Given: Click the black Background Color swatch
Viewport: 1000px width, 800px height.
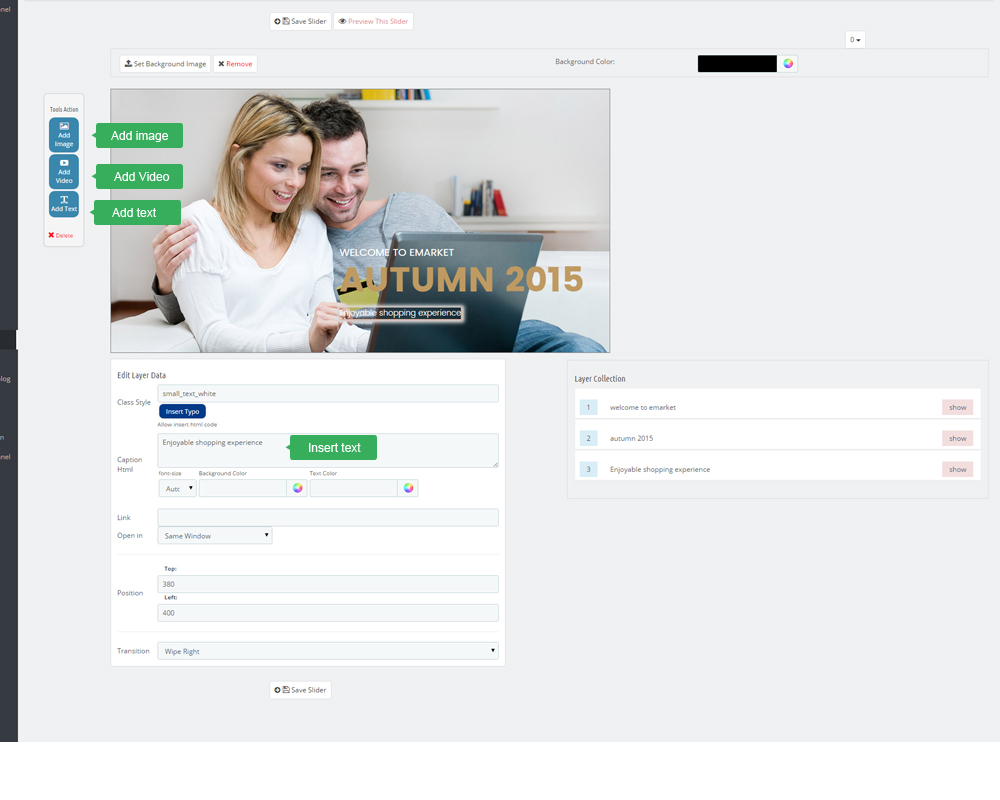Looking at the screenshot, I should (737, 64).
